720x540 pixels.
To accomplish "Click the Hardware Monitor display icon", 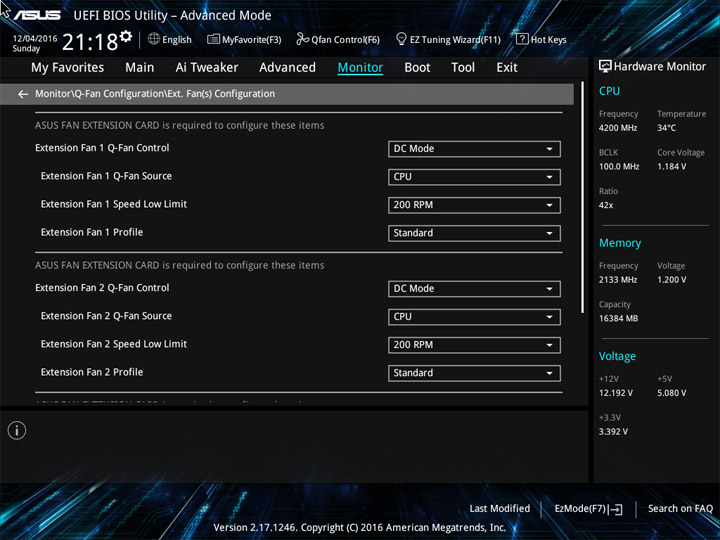I will (x=605, y=66).
